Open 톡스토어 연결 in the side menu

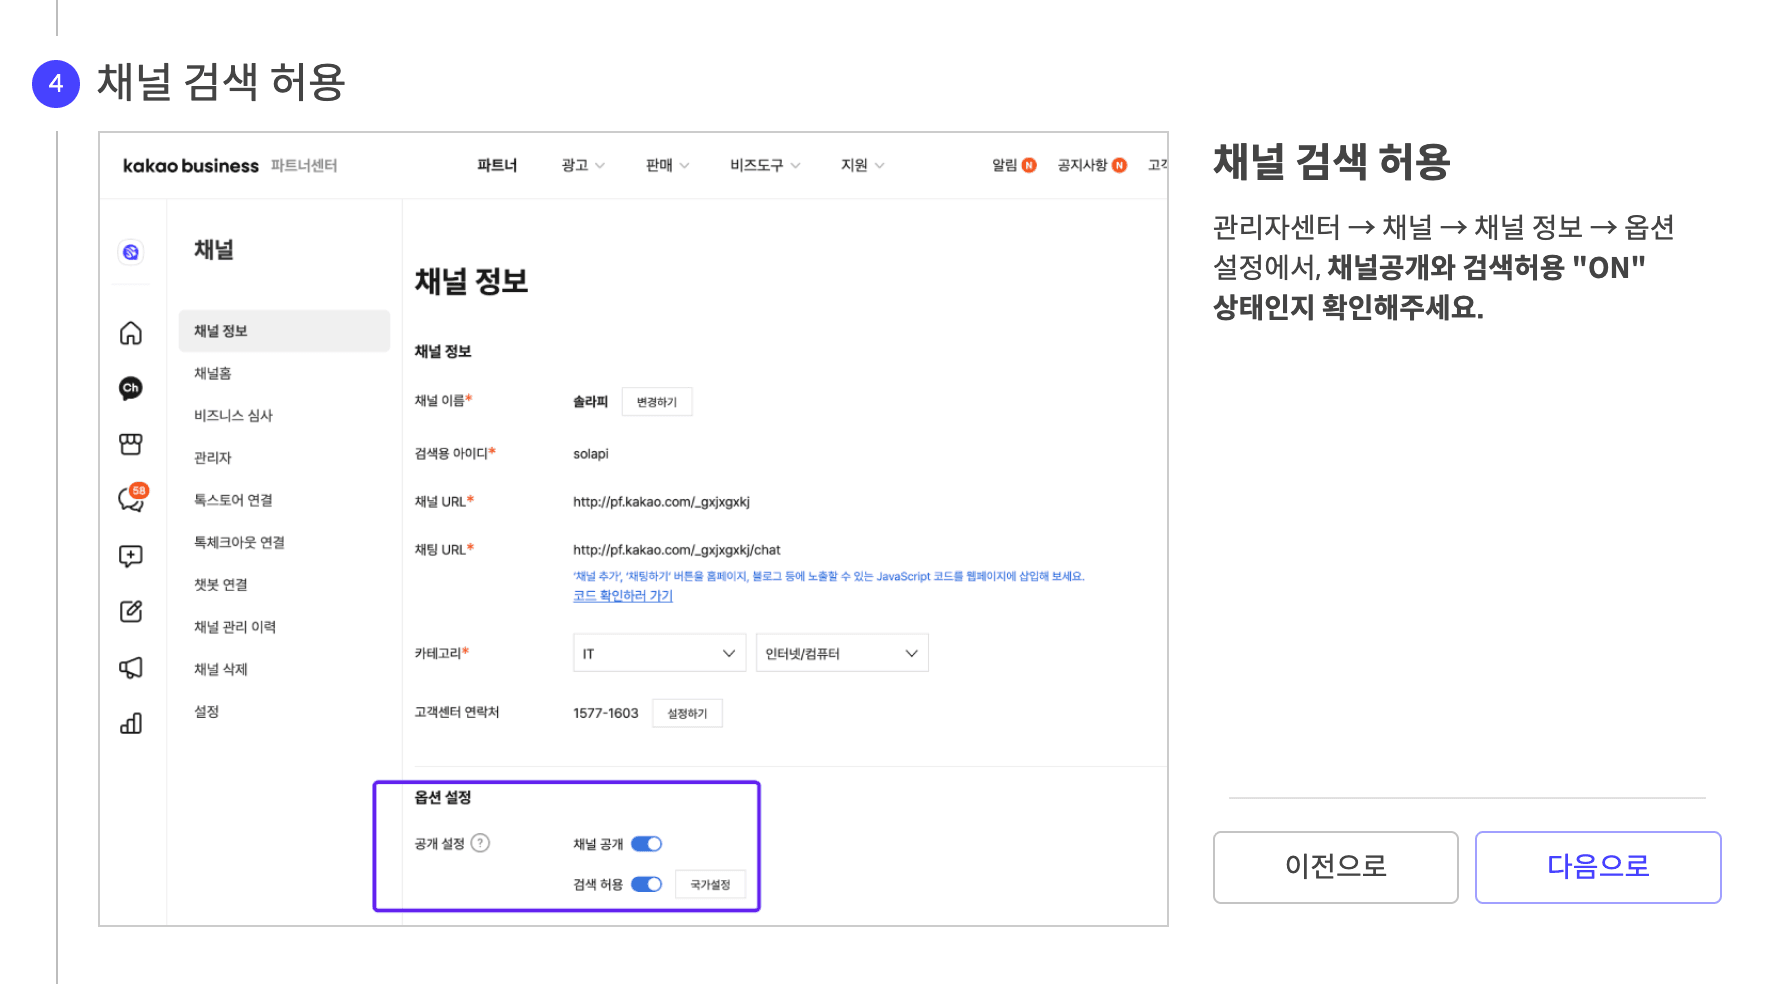click(x=233, y=500)
